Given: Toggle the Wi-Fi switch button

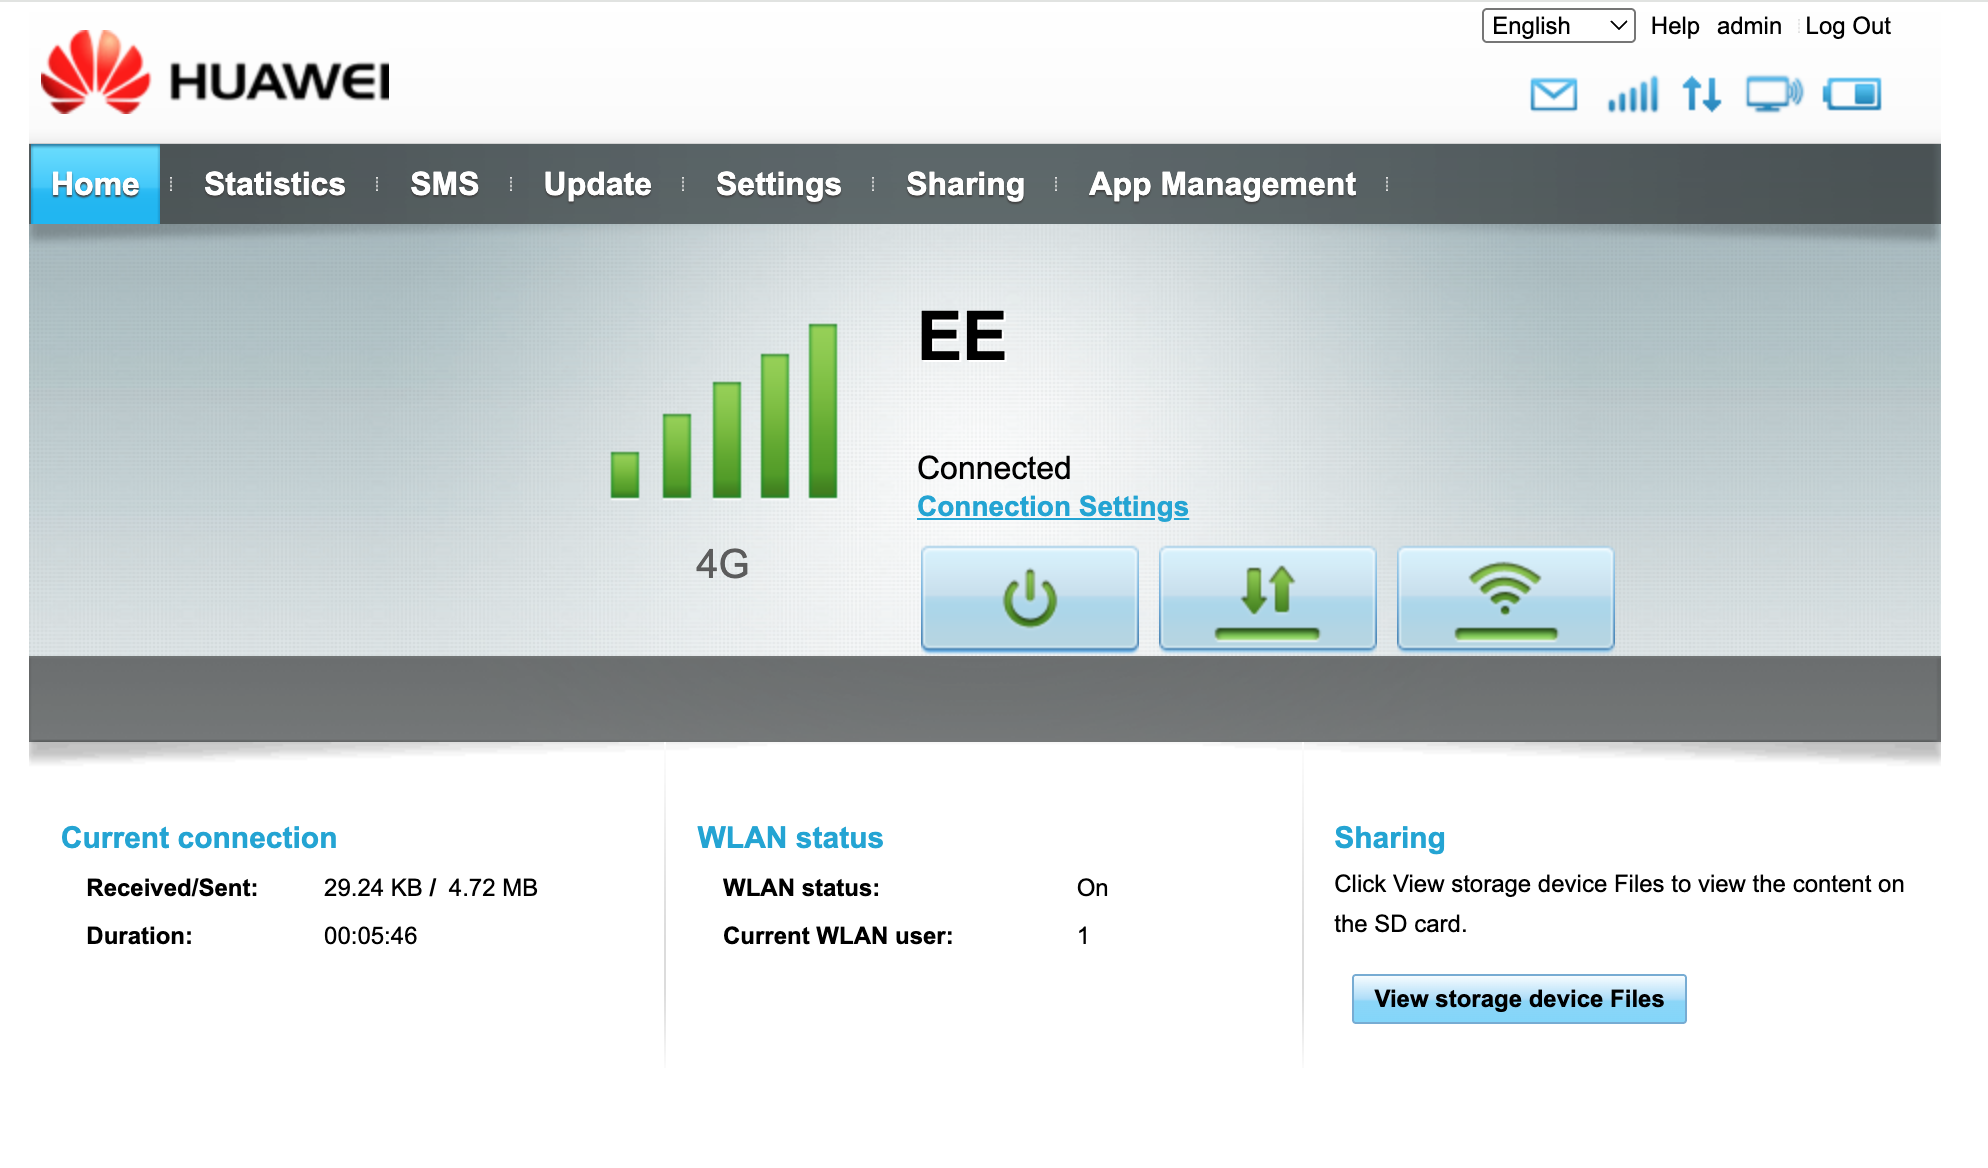Looking at the screenshot, I should pos(1506,598).
